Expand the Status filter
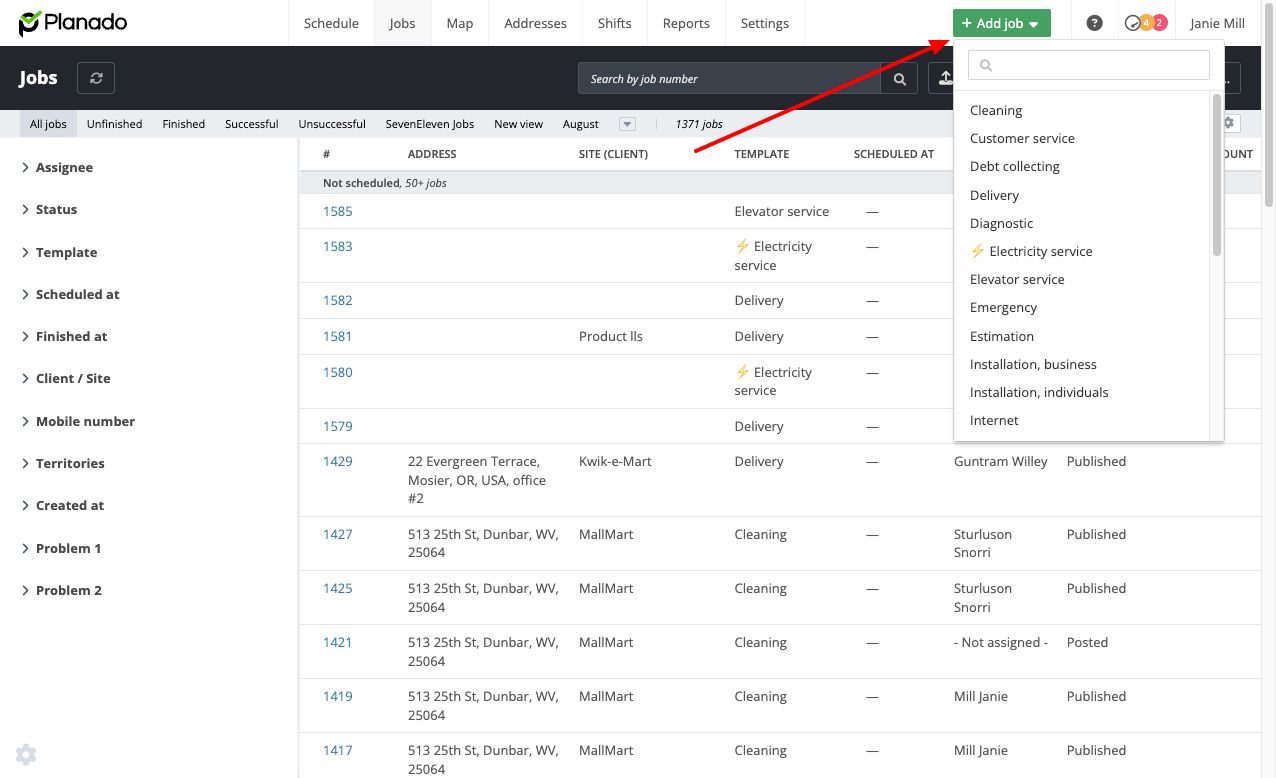Viewport: 1276px width, 778px height. pos(49,209)
